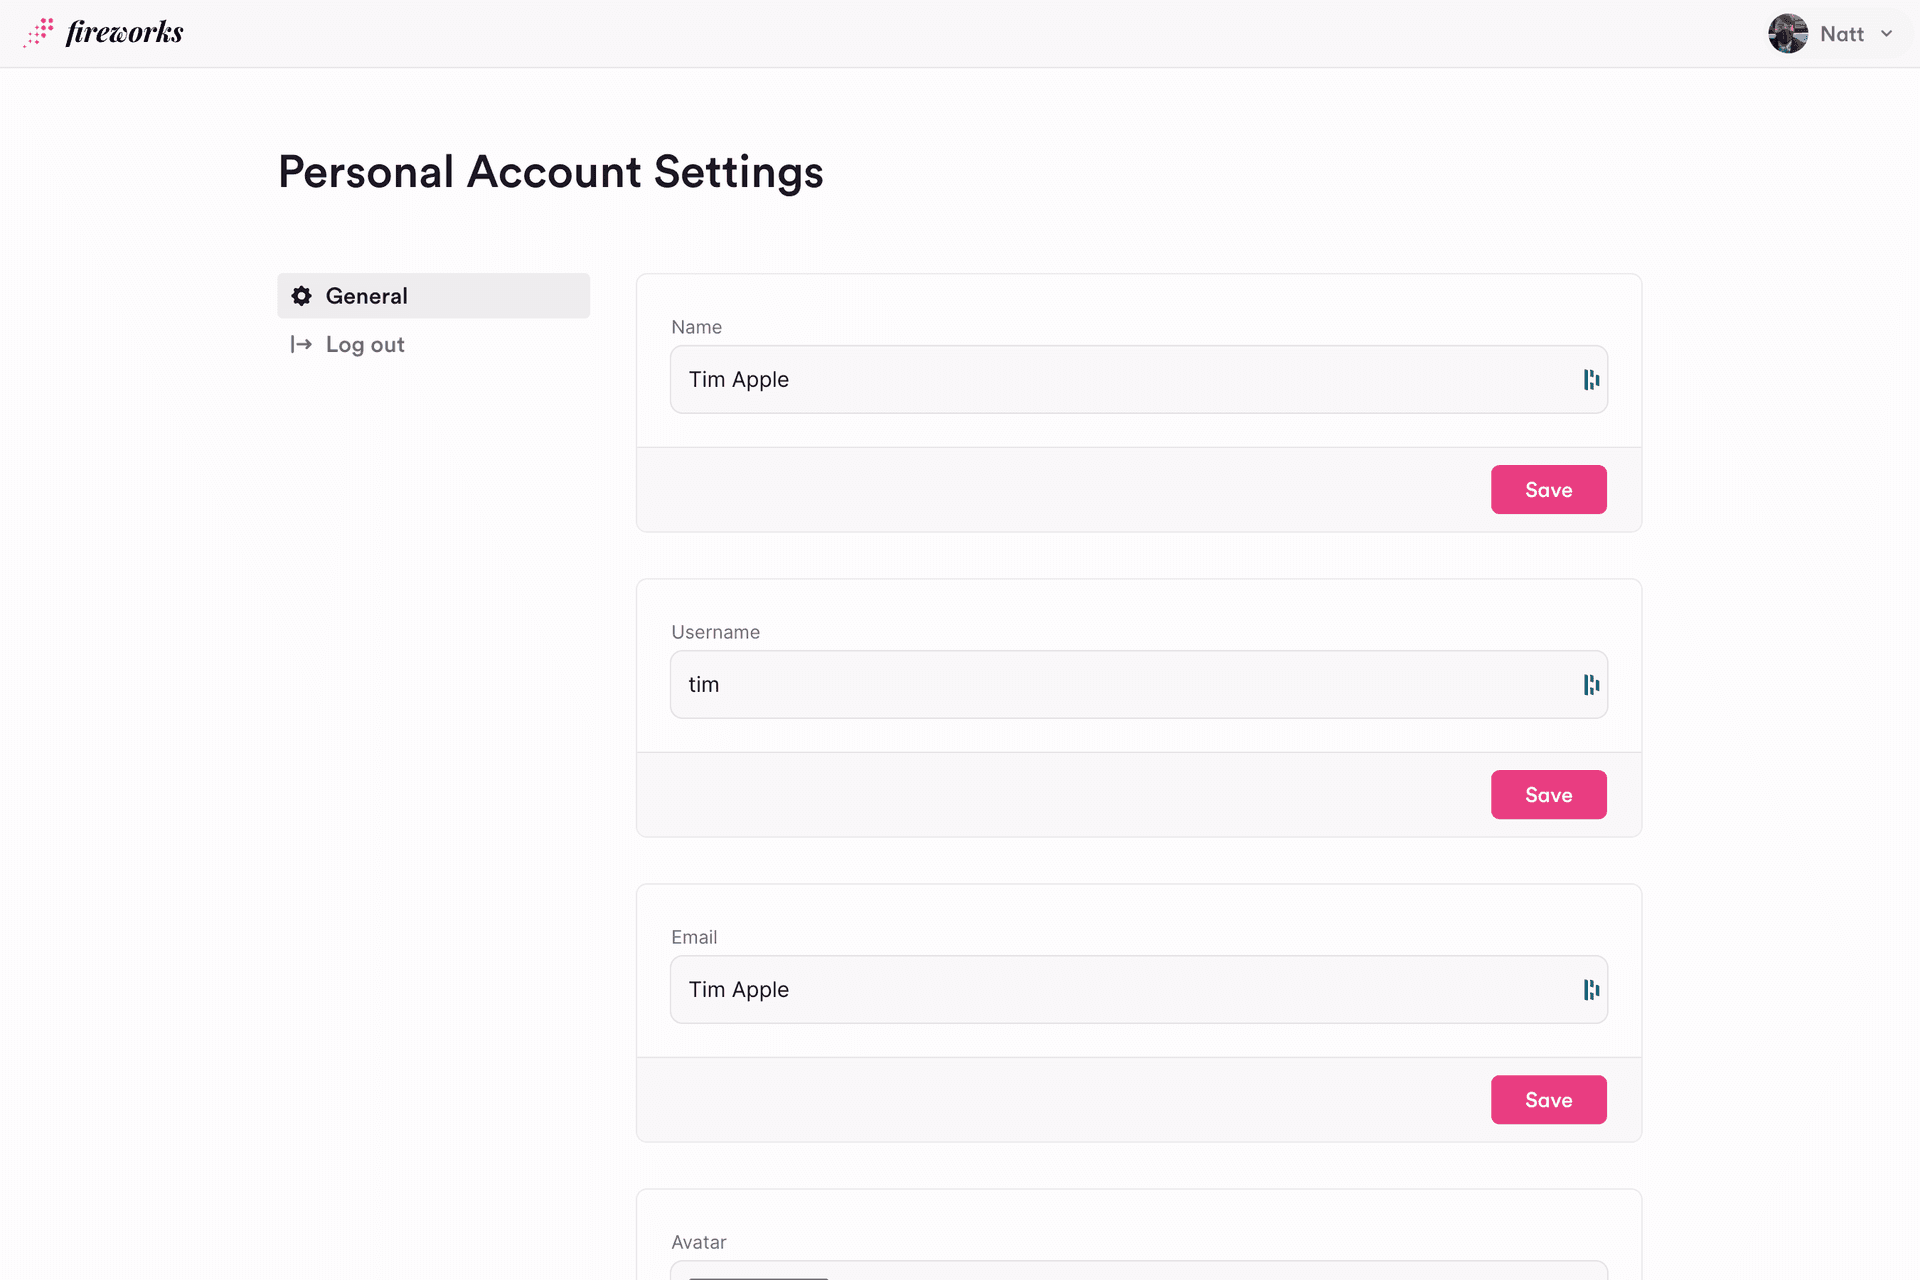The height and width of the screenshot is (1280, 1920).
Task: Save the Name field changes
Action: coord(1548,490)
